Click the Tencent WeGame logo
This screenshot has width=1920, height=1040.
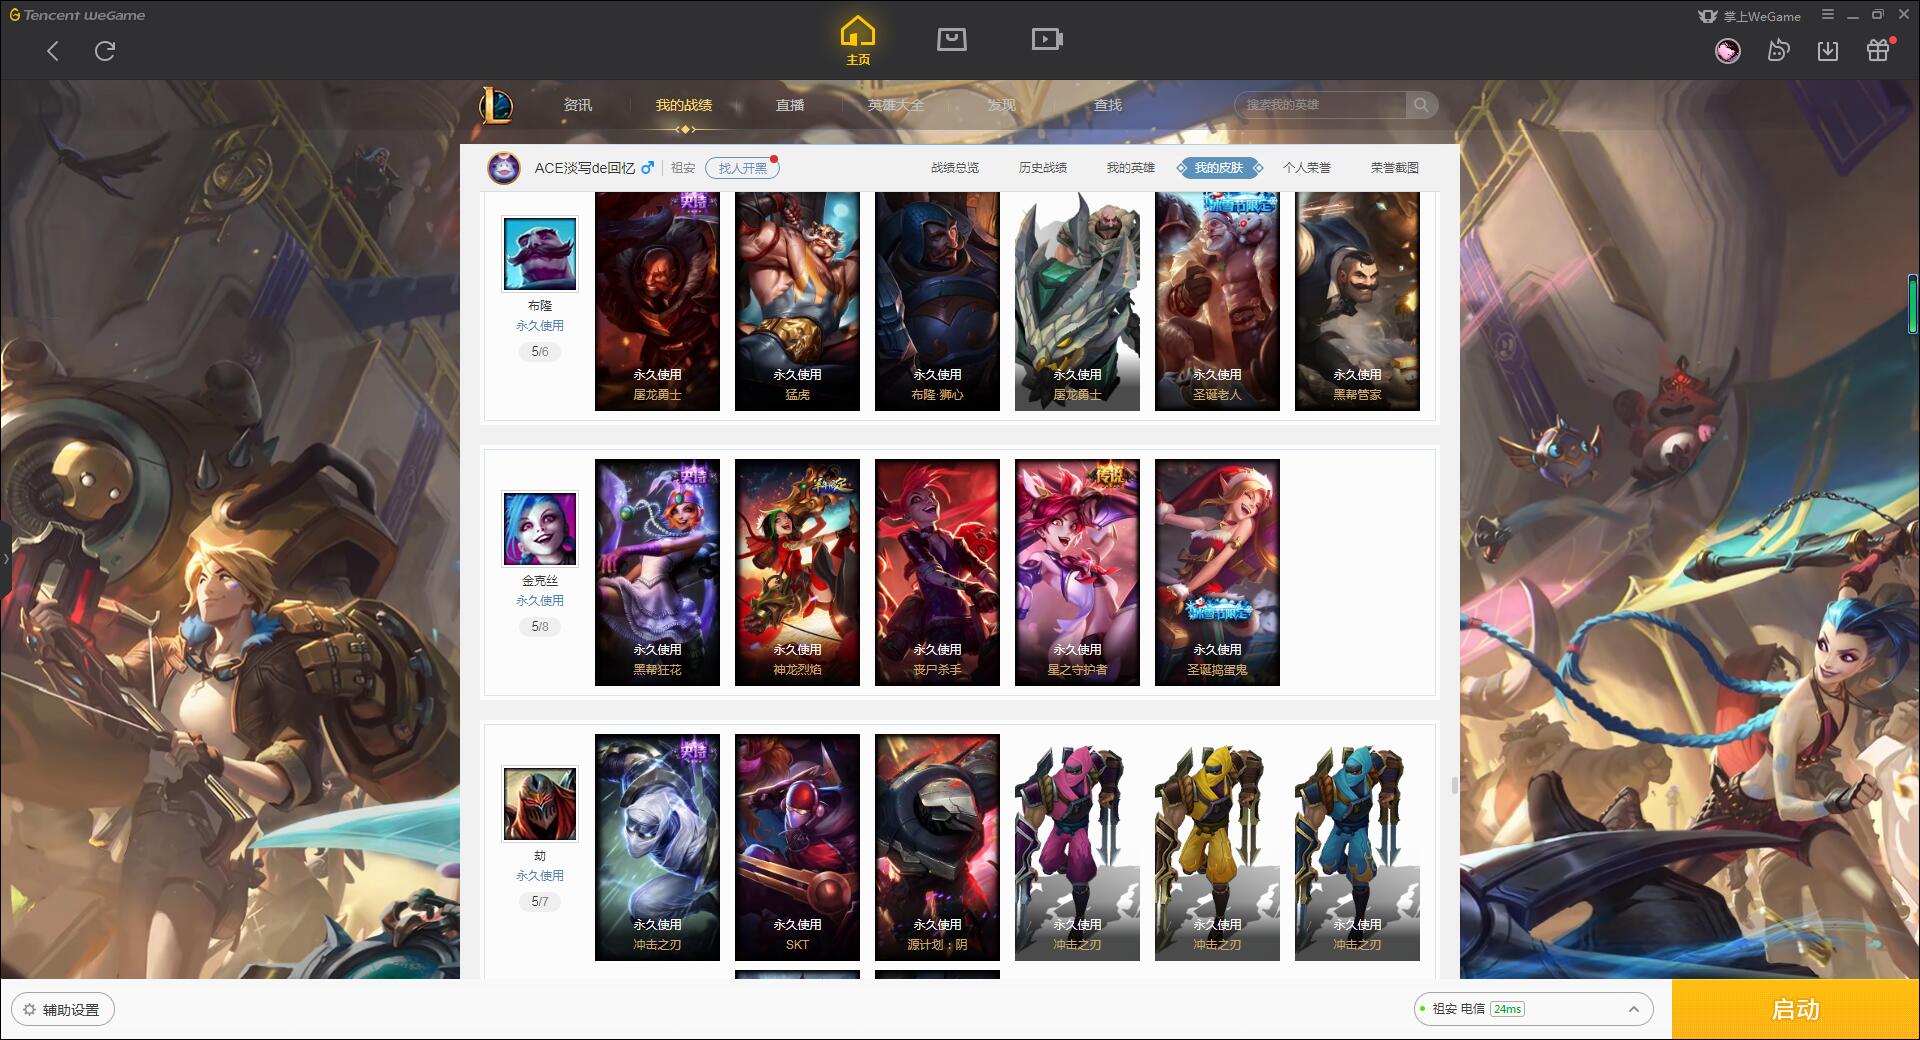78,15
